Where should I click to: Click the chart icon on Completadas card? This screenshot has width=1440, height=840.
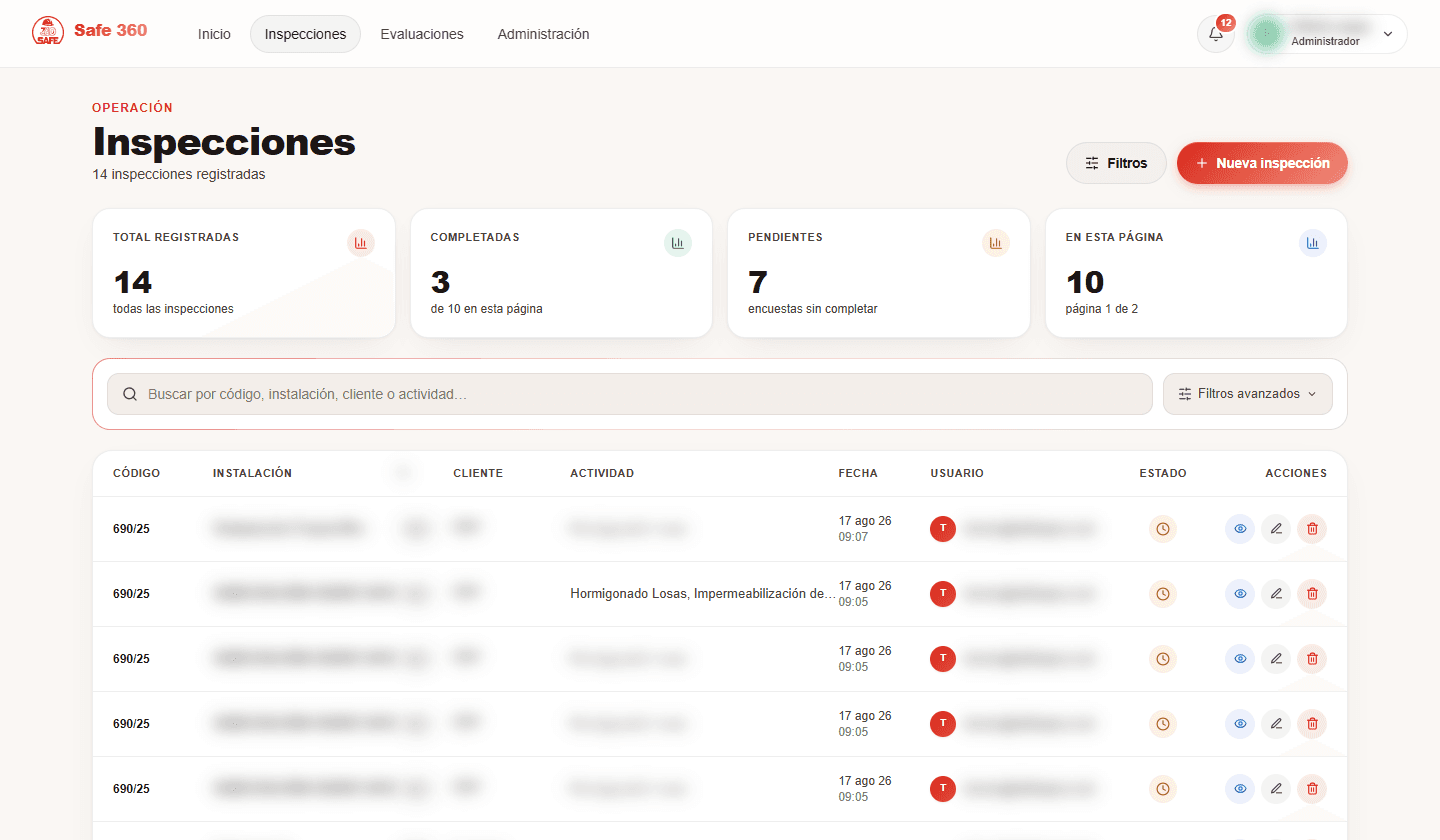678,243
